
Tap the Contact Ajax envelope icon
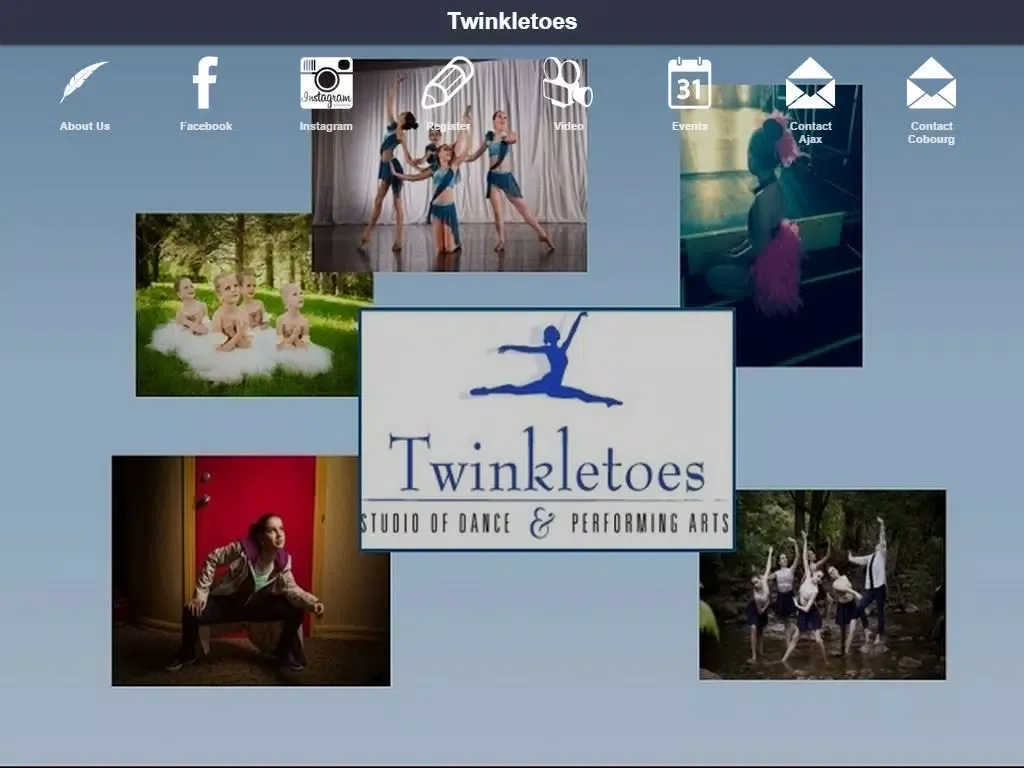(x=810, y=82)
